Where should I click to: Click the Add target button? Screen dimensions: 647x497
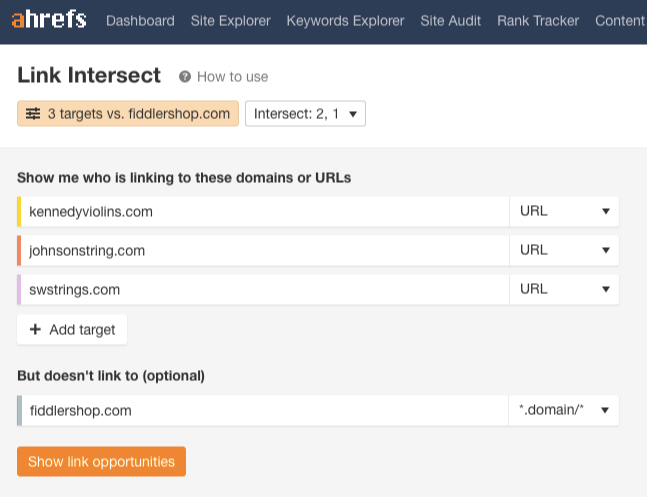tap(72, 329)
